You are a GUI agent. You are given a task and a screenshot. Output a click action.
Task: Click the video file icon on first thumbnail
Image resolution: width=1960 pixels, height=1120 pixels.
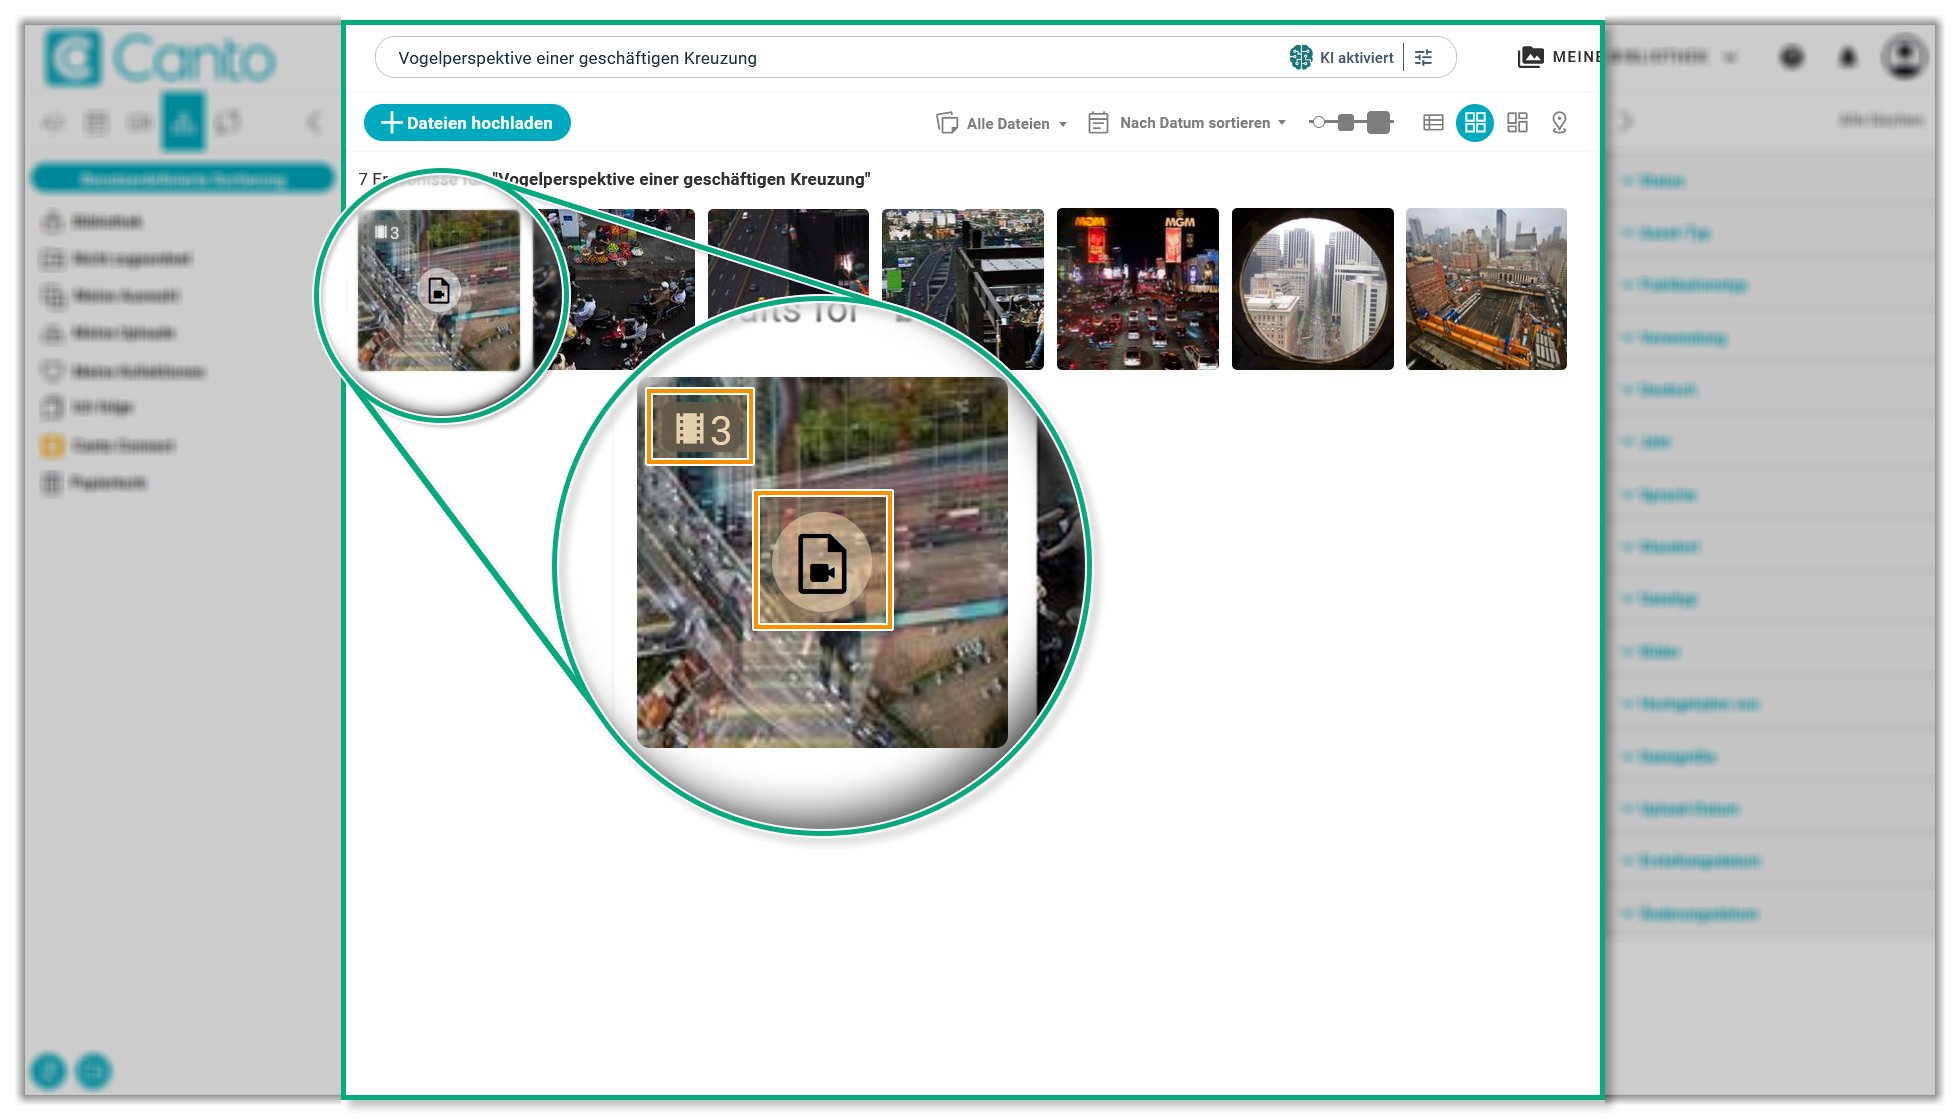coord(439,291)
